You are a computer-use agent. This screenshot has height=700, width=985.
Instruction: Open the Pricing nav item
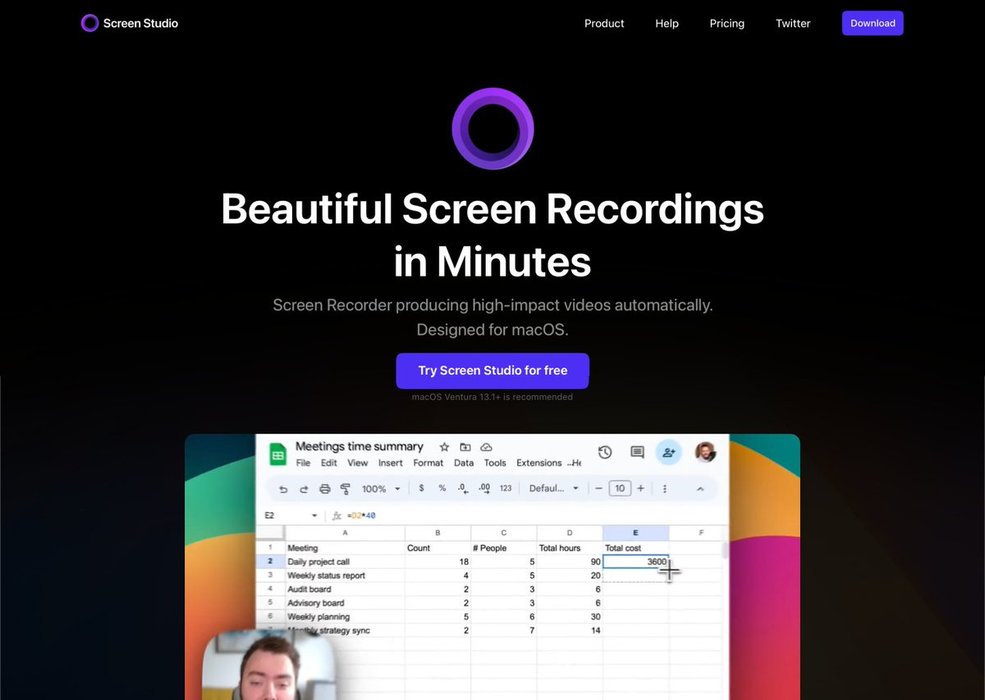(727, 23)
